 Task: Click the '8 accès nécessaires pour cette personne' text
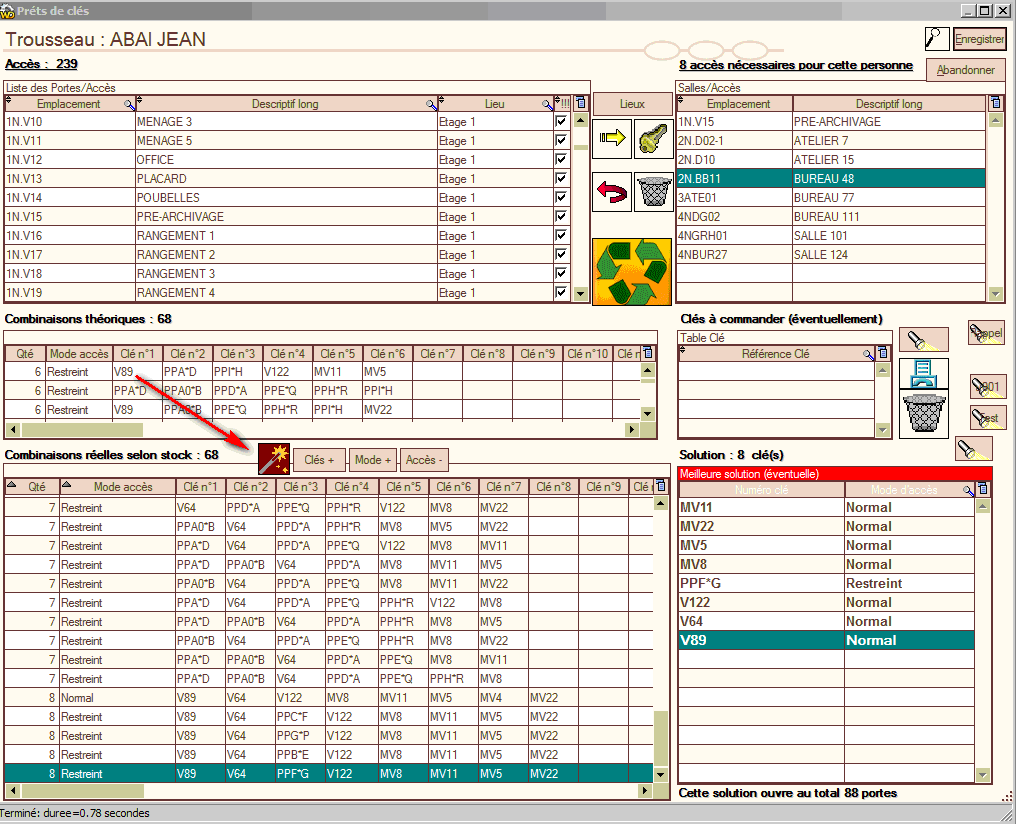(796, 65)
